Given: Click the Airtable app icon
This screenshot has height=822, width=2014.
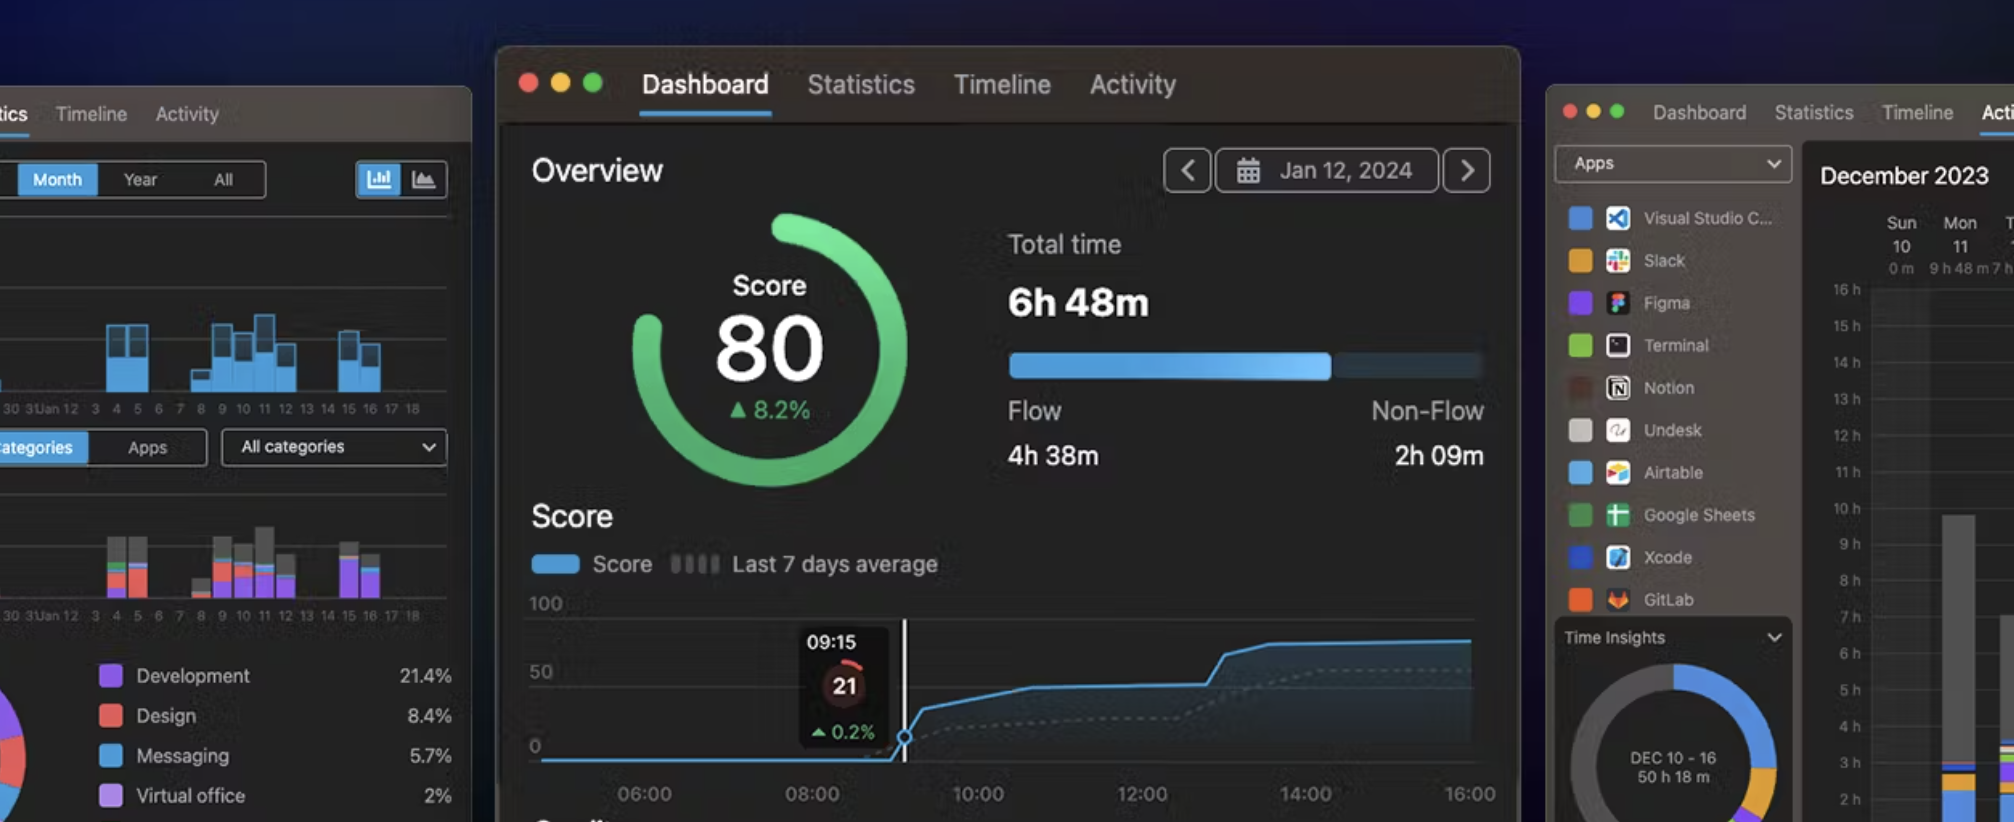Looking at the screenshot, I should click(x=1618, y=472).
